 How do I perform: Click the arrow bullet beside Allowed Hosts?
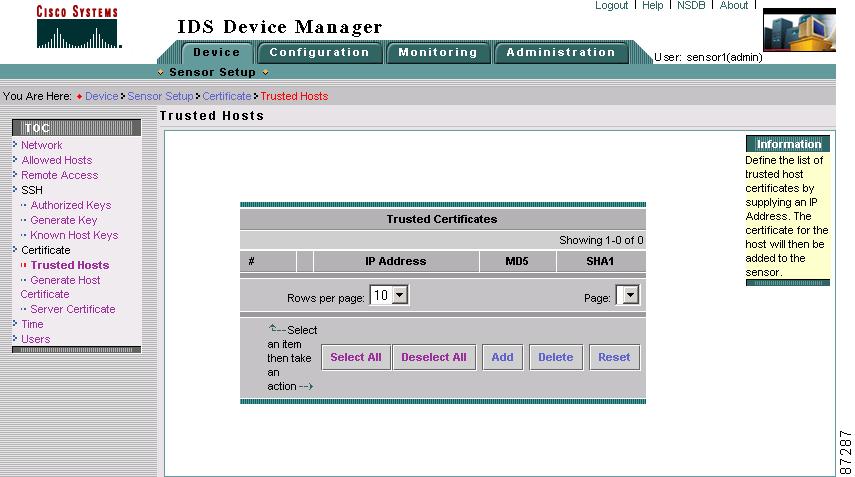(15, 159)
